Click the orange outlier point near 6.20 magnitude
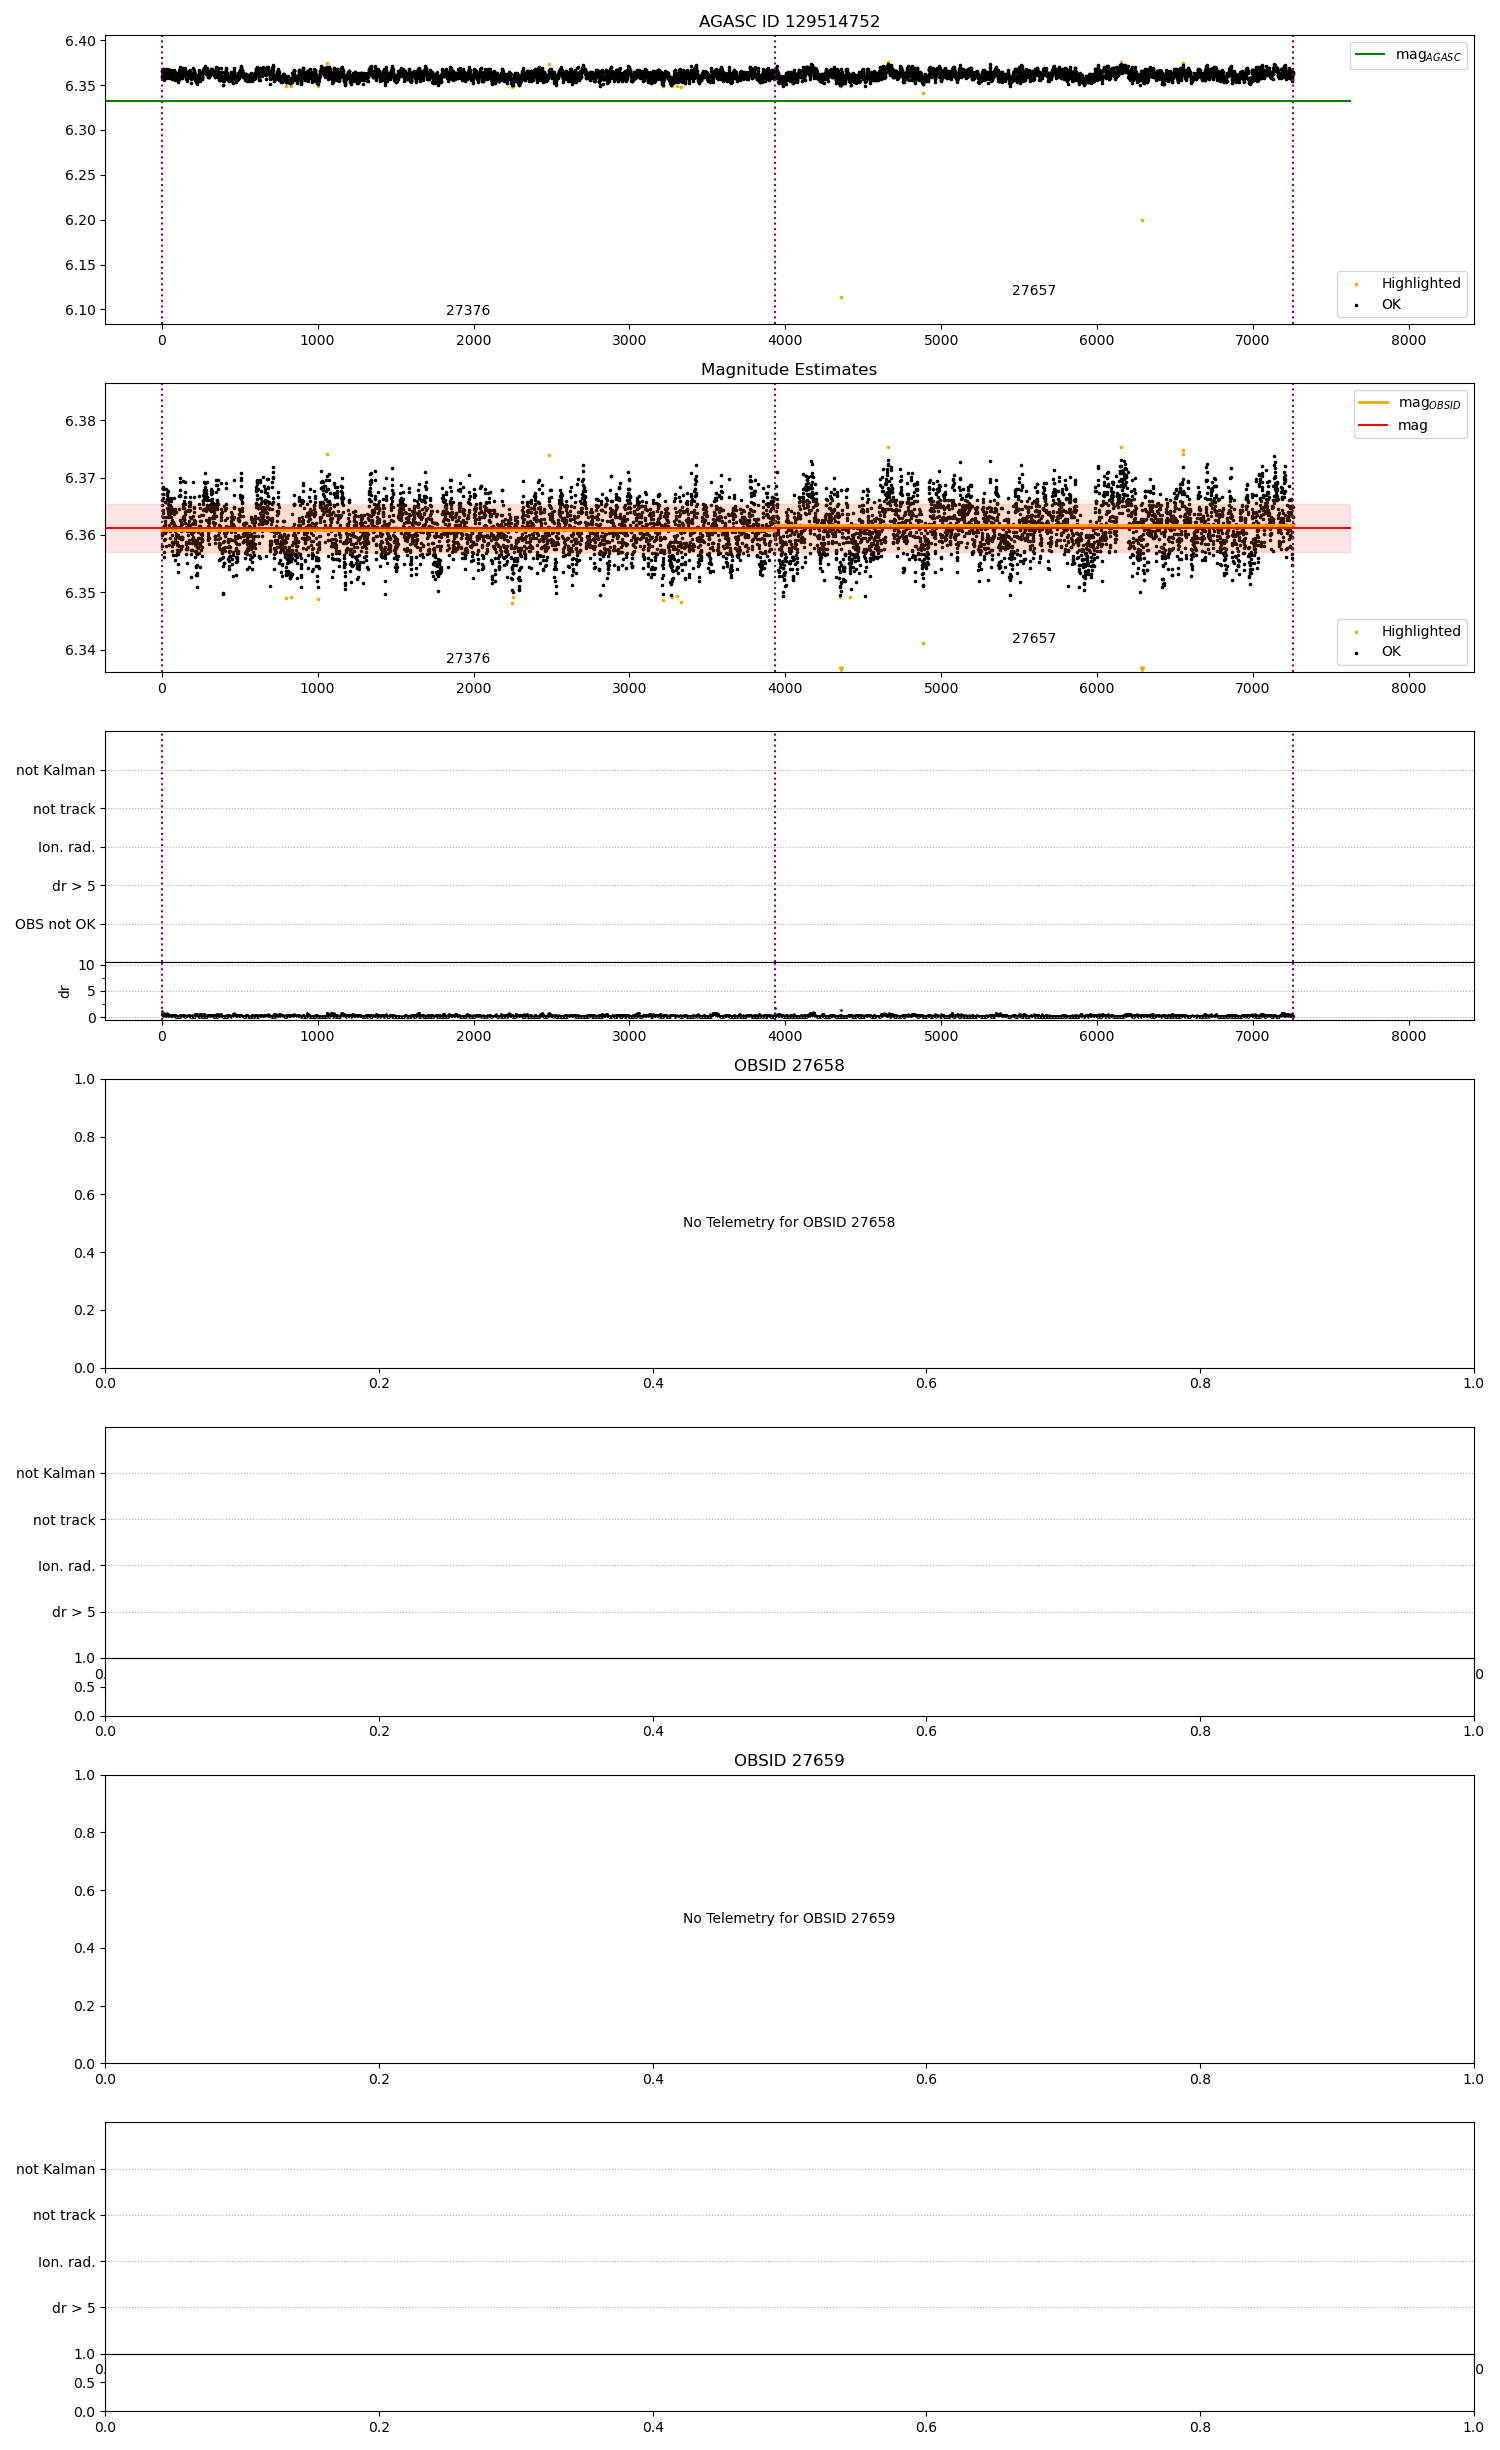Image resolution: width=1500 pixels, height=2450 pixels. tap(1142, 221)
